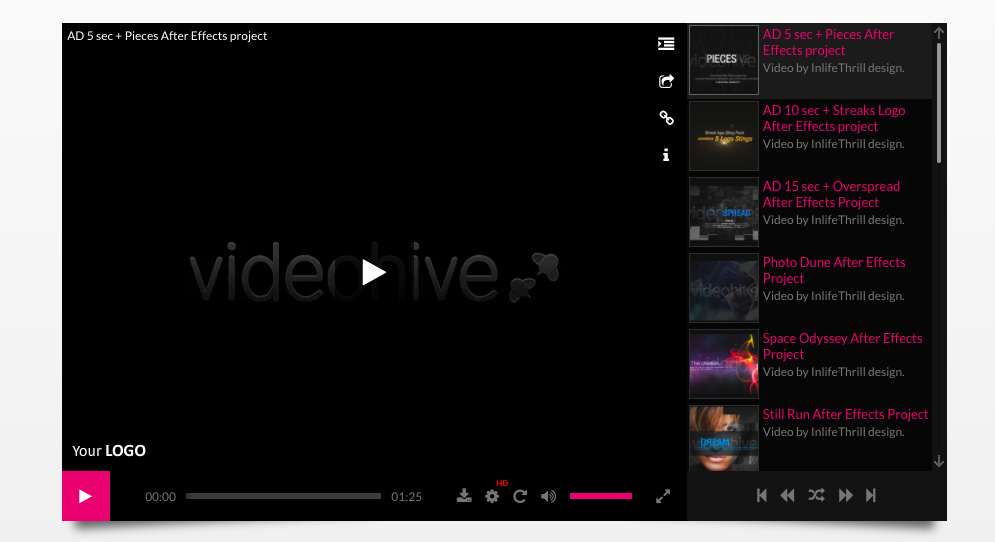Viewport: 995px width, 542px height.
Task: Open 'AD 15 sec + Overspread' playlist link
Action: pos(831,194)
